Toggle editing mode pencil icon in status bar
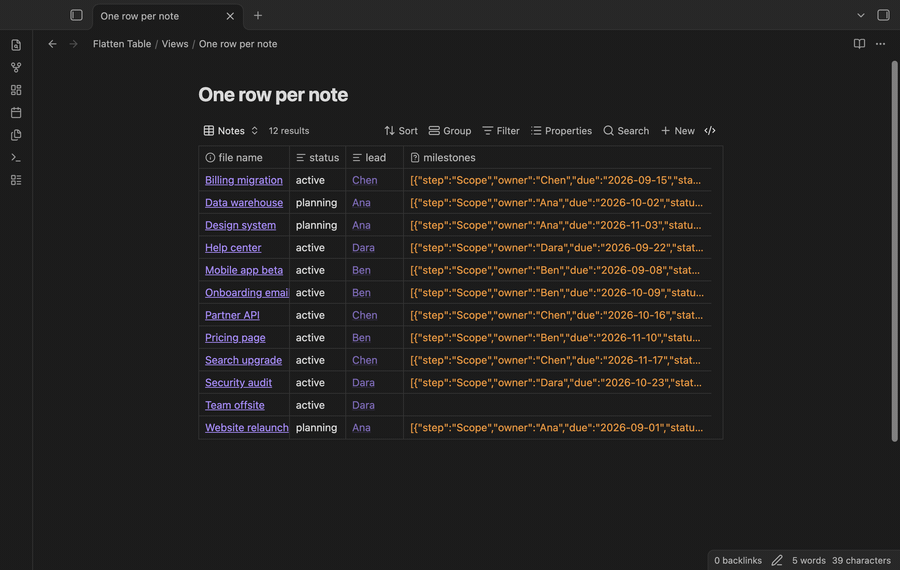Screen dimensions: 900x570 pyautogui.click(x=777, y=560)
